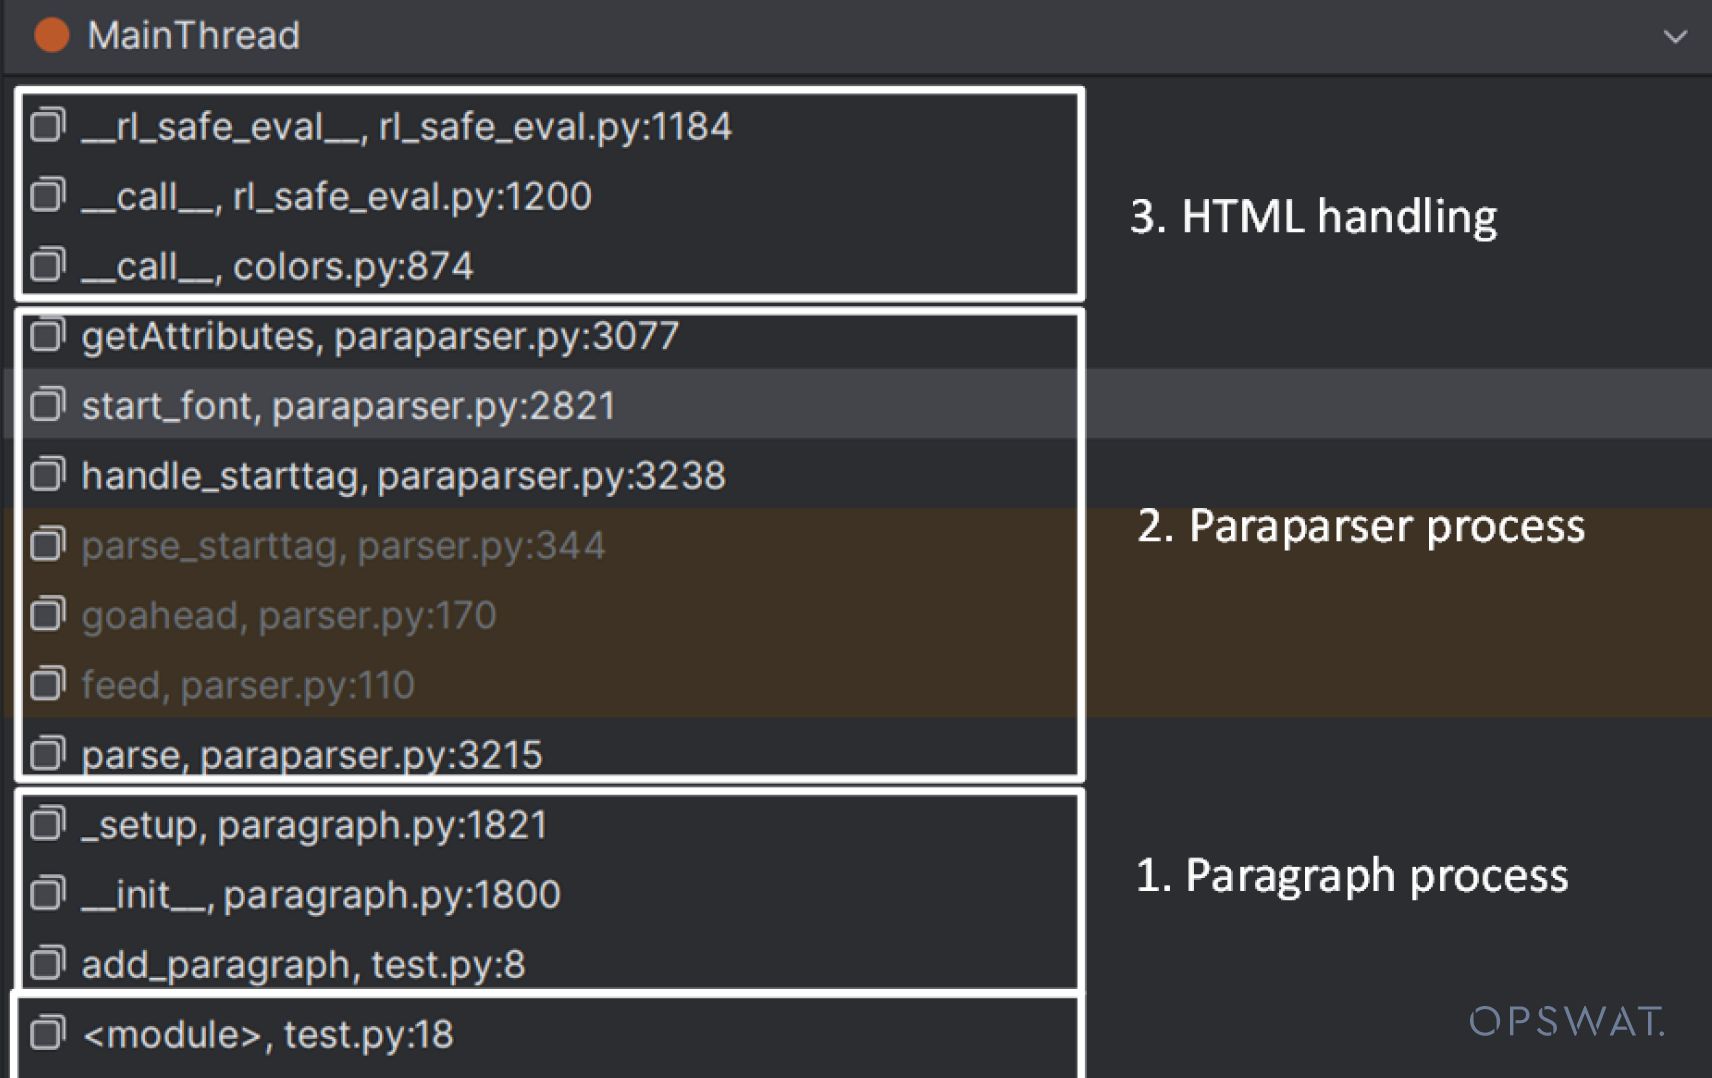Select __init__ paragraph.py:1800 frame

tap(320, 895)
